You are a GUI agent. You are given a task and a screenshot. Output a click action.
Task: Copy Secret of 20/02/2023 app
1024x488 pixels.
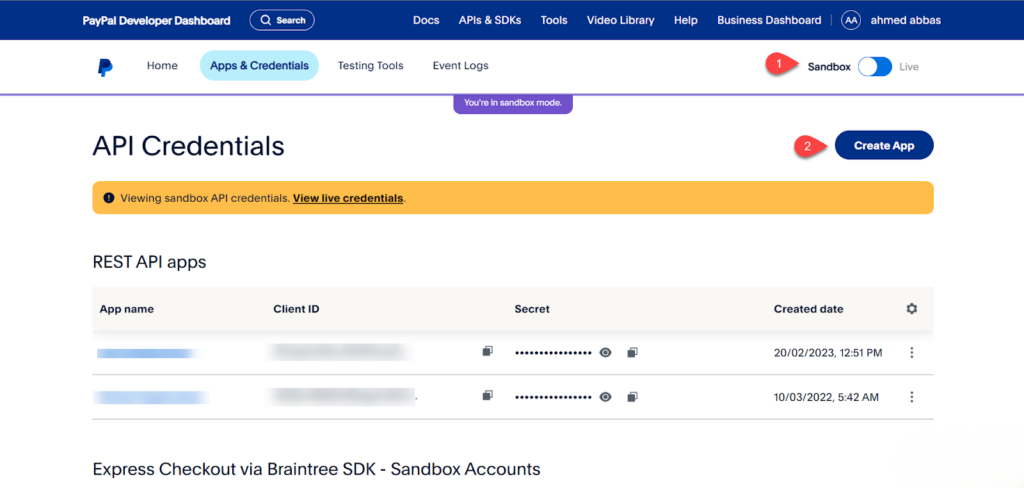pos(632,352)
